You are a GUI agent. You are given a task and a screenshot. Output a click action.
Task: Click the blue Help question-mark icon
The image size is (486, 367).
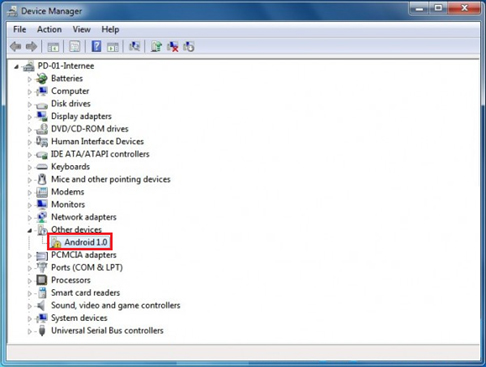click(x=96, y=46)
